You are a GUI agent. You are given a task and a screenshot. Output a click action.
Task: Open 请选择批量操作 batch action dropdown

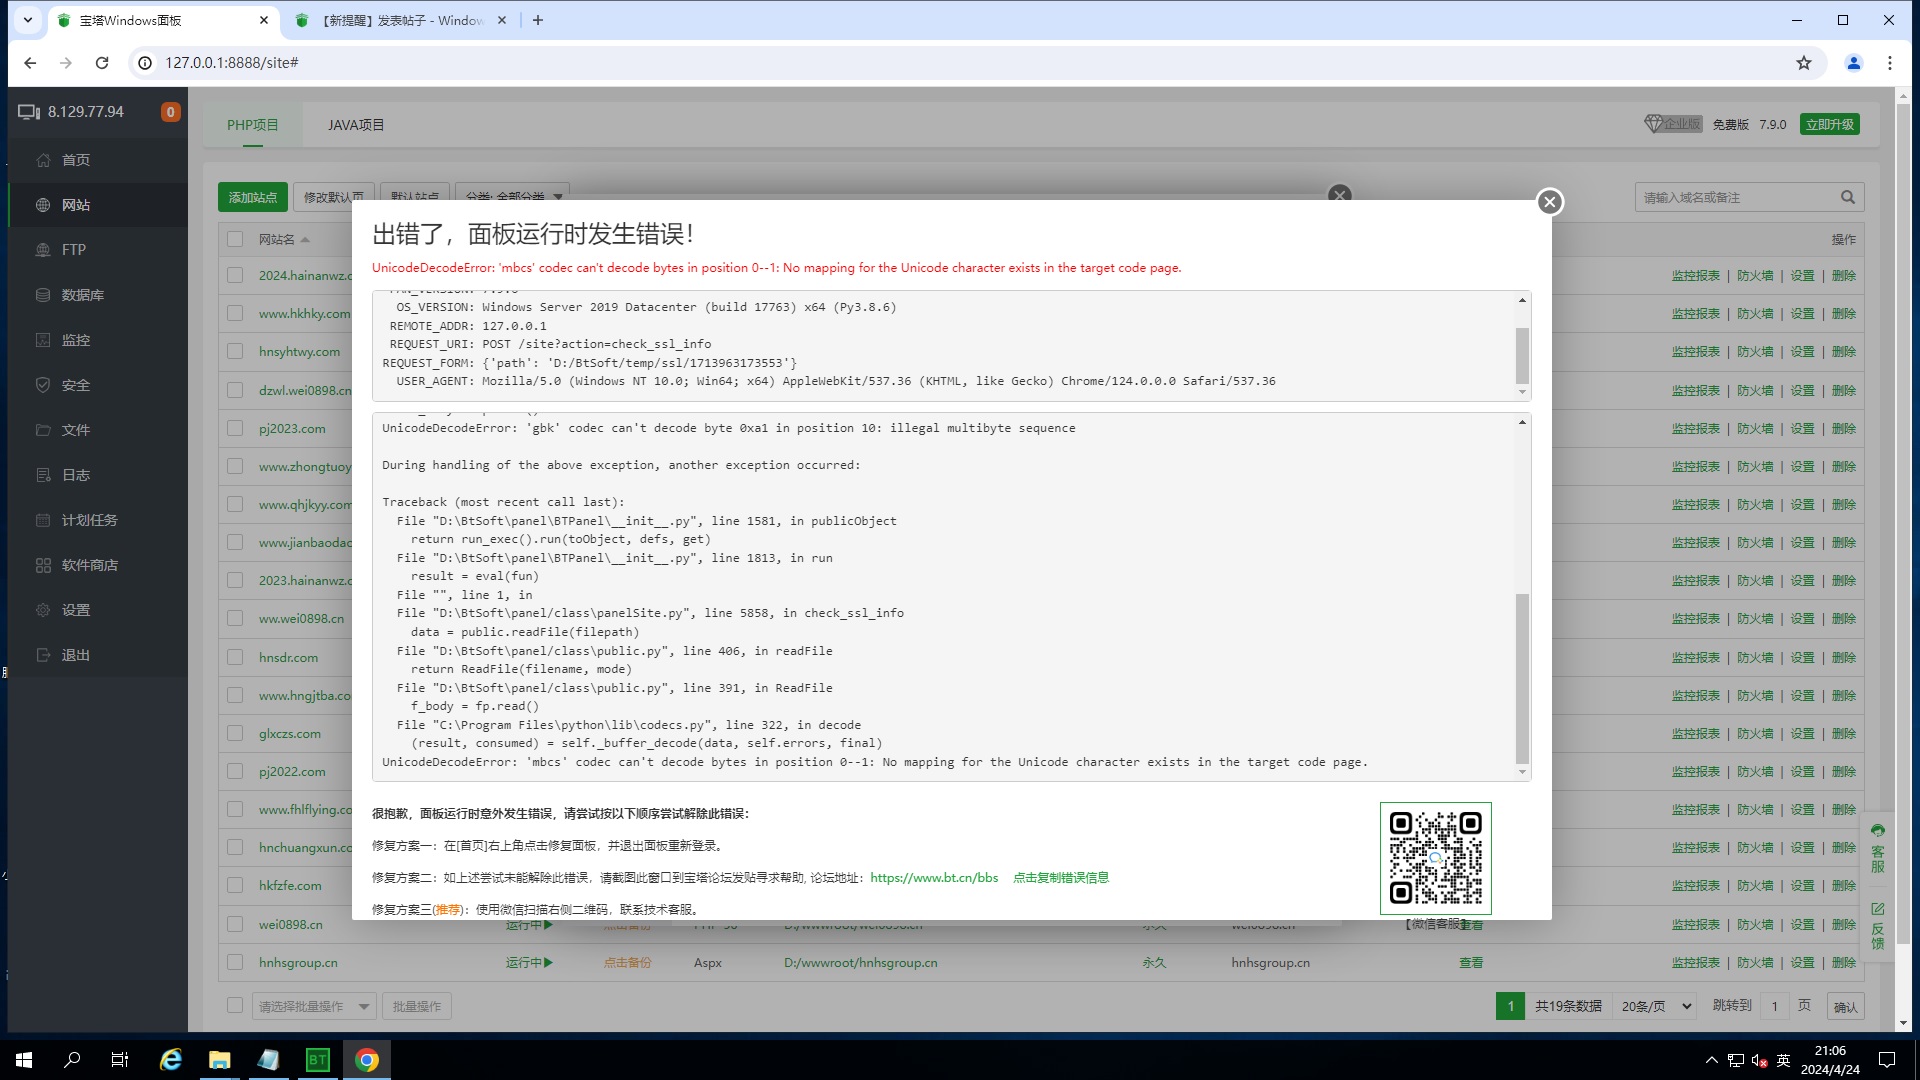[x=313, y=1006]
